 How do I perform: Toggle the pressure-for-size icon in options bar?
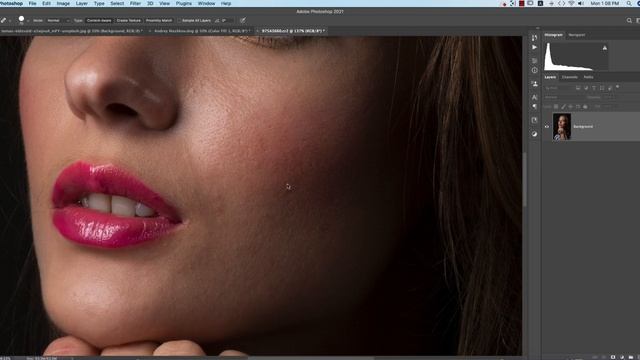pyautogui.click(x=243, y=20)
